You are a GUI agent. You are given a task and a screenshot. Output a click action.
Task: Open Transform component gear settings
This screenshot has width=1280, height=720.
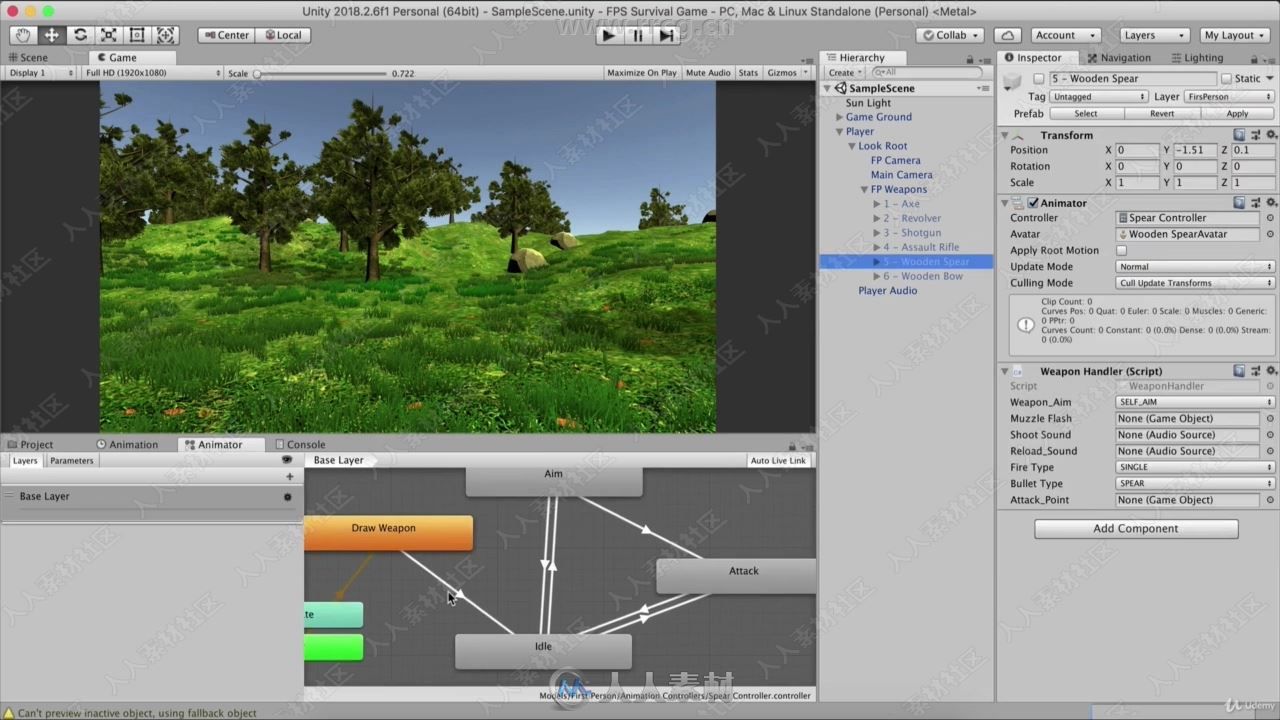(x=1271, y=135)
